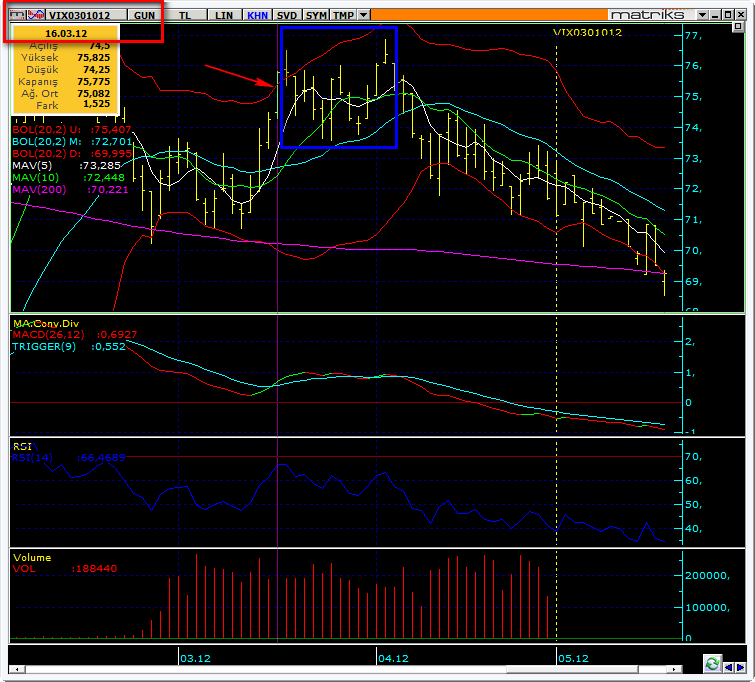Select the GUN period button
Viewport: 755px width, 682px height.
(144, 15)
